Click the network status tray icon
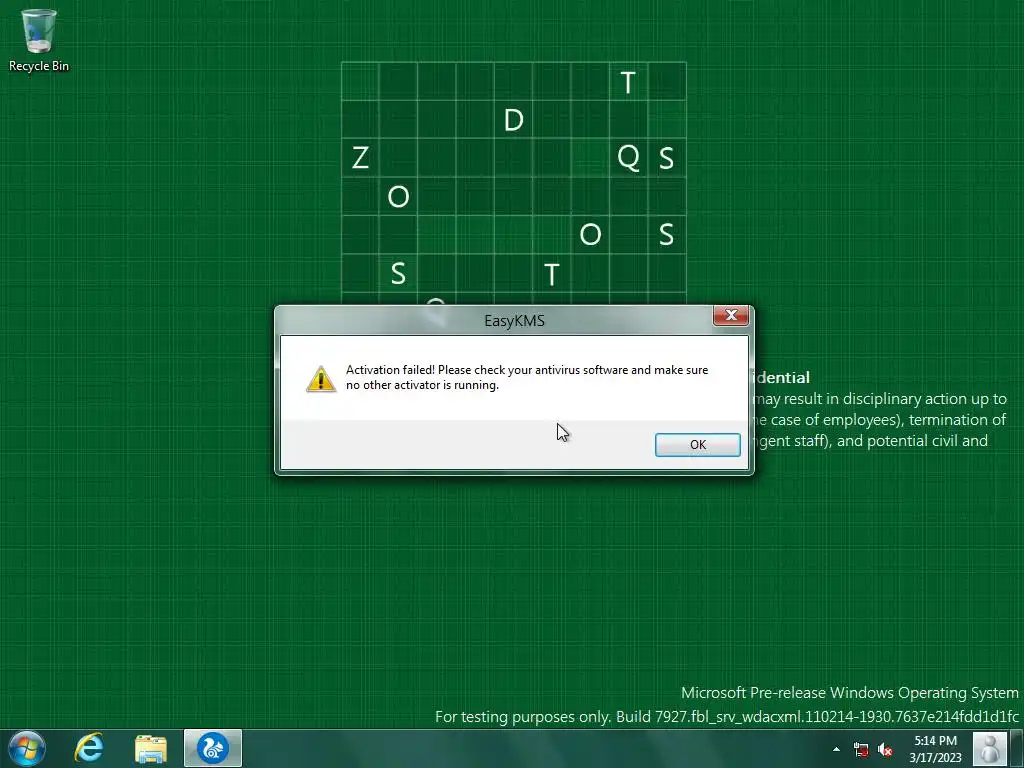Viewport: 1024px width, 768px height. pyautogui.click(x=861, y=749)
